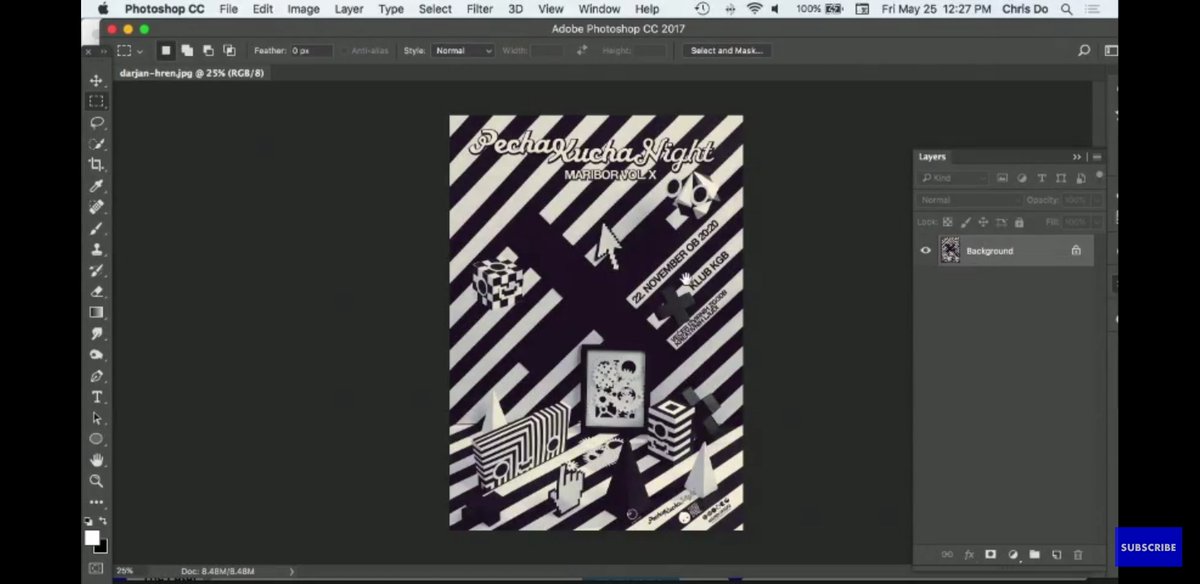Choose Add to selection mode
1200x584 pixels.
(187, 50)
